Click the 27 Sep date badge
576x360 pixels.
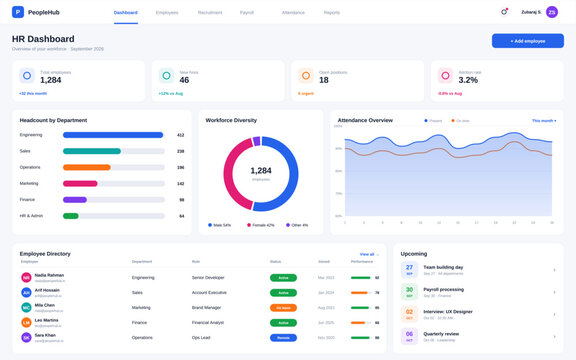click(x=409, y=270)
